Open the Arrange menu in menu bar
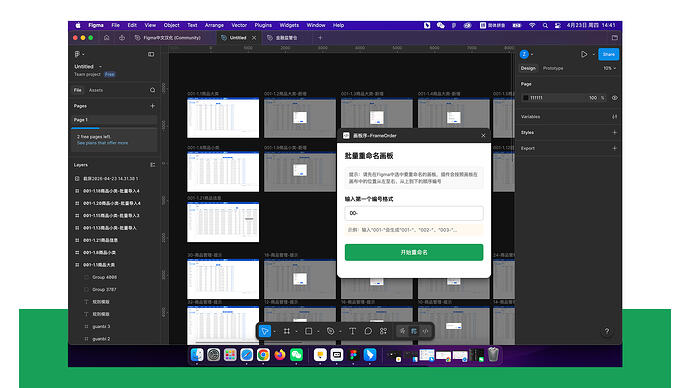This screenshot has width=690, height=388. tap(214, 26)
